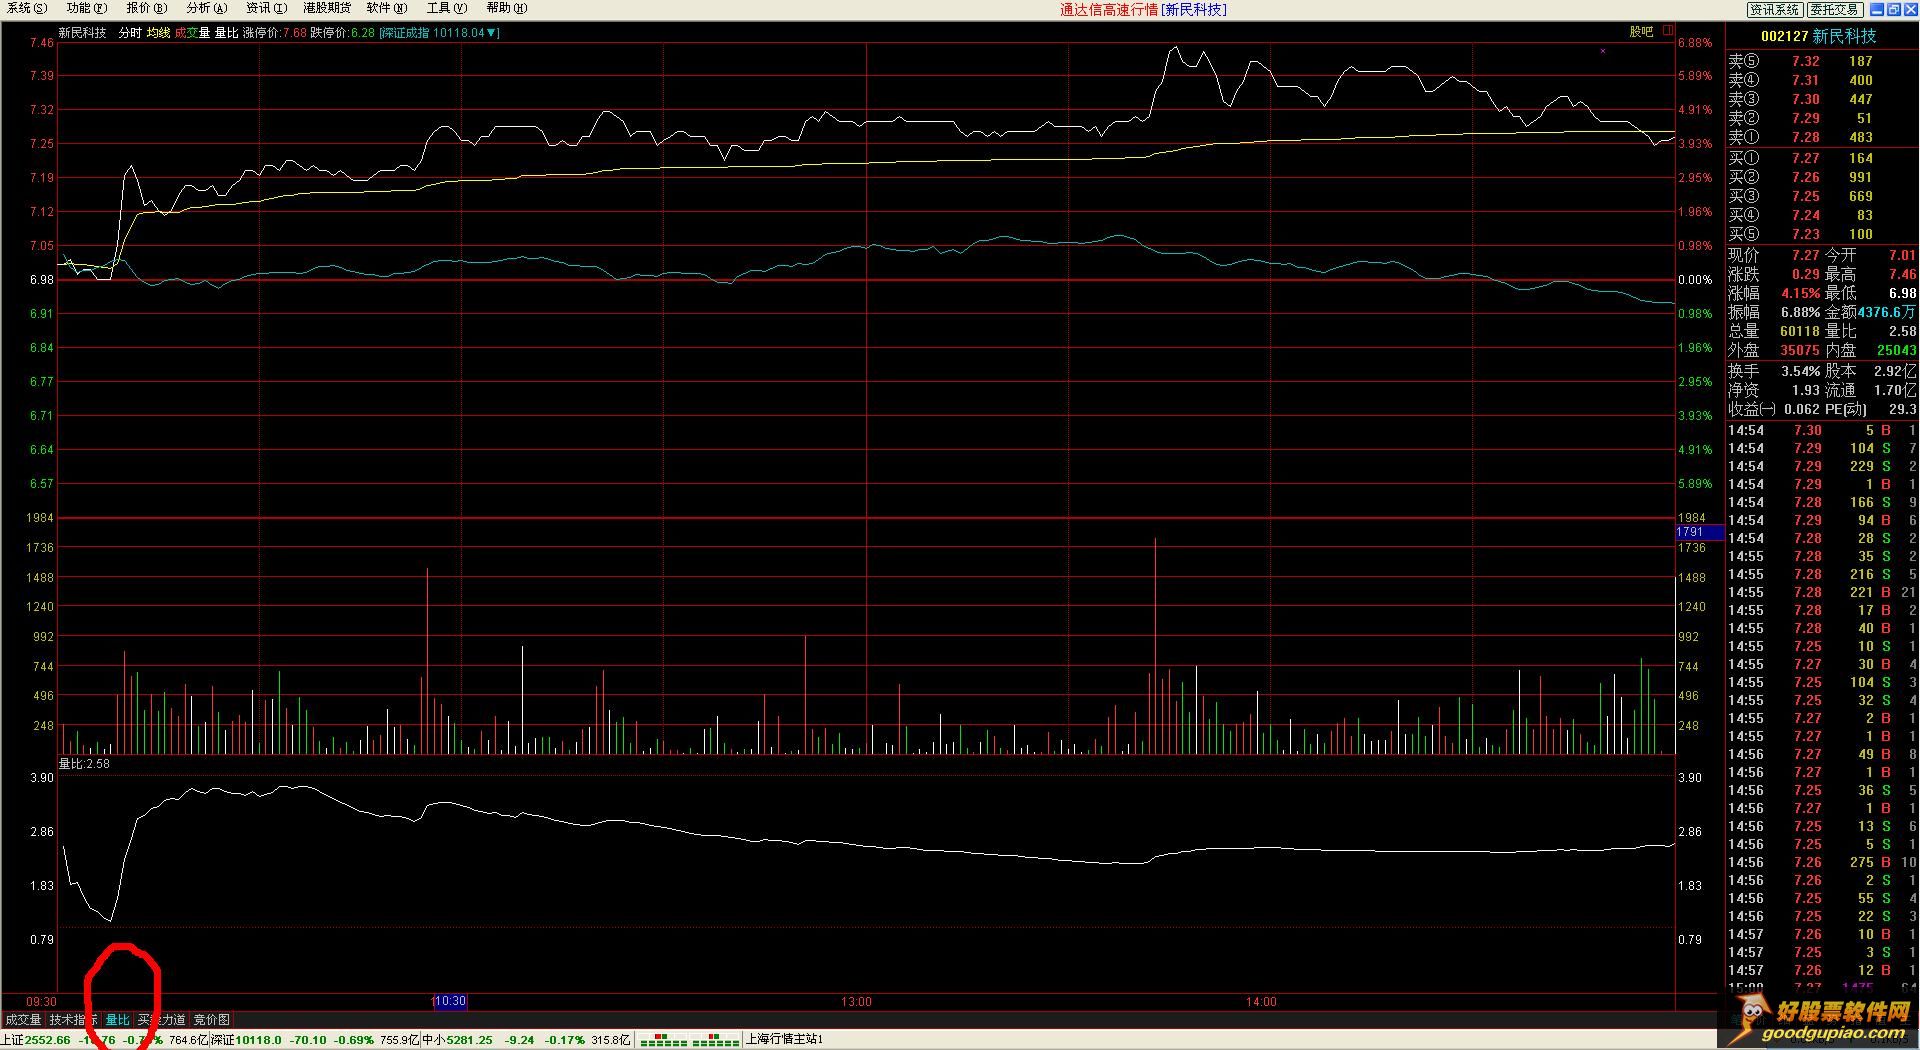The height and width of the screenshot is (1050, 1920).
Task: Click 深证 index value 10118.0 in status bar
Action: coord(258,1040)
